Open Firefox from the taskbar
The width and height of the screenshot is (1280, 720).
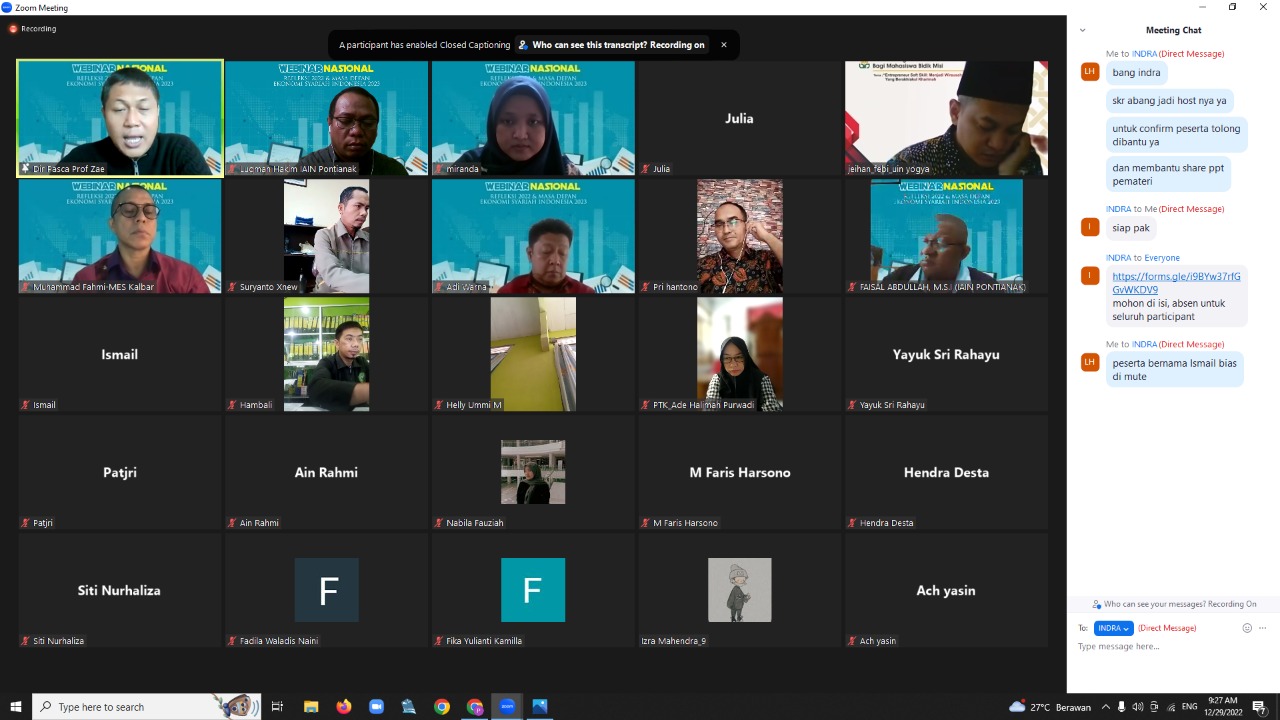click(x=344, y=707)
